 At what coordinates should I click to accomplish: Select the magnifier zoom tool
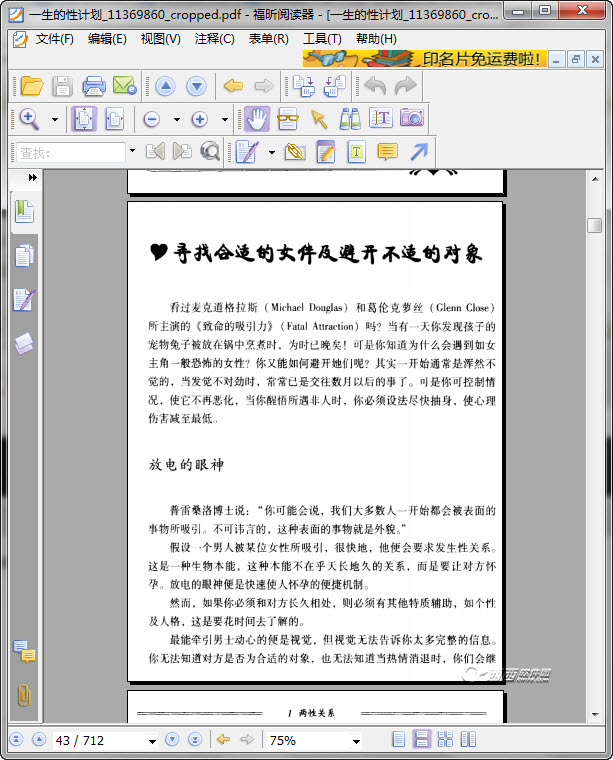click(29, 119)
